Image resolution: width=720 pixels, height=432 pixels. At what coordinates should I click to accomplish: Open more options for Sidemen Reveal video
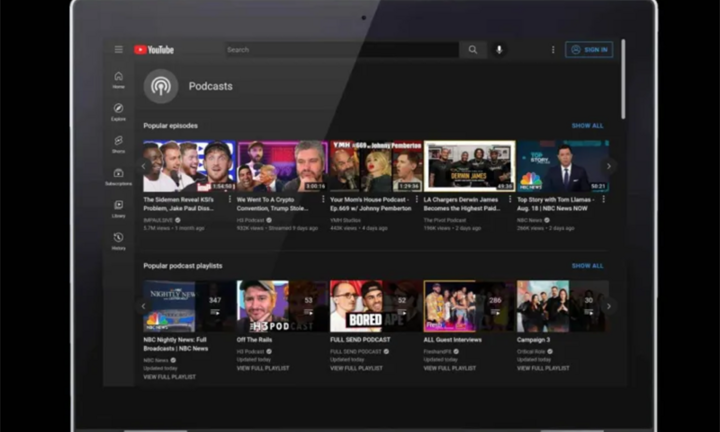pyautogui.click(x=230, y=199)
